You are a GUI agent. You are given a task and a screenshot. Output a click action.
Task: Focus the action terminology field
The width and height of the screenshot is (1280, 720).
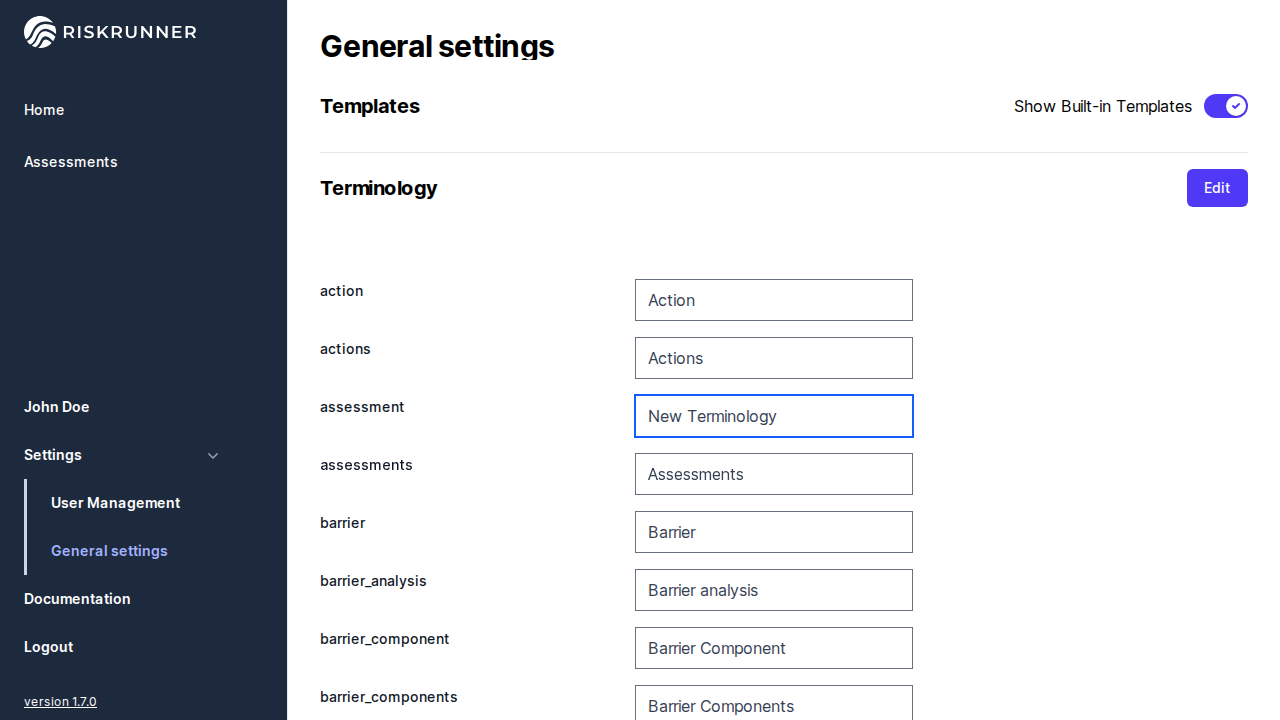pos(773,300)
